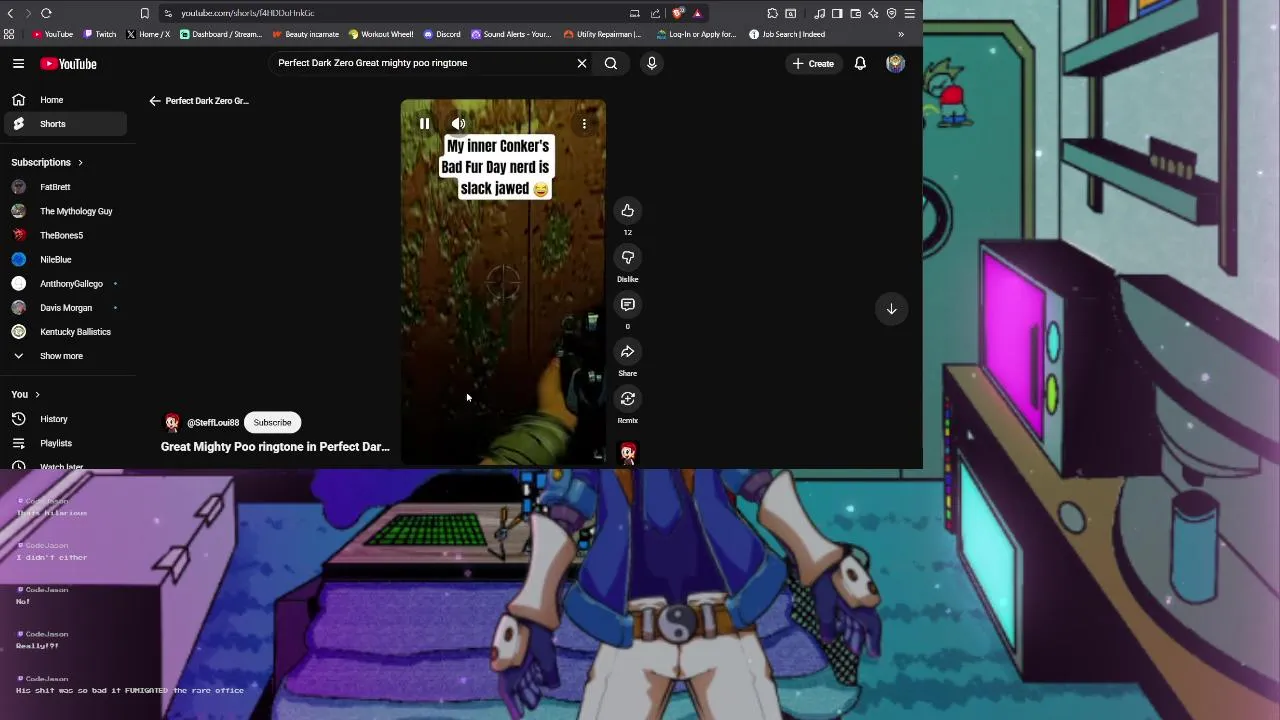Open the Davis Morgan channel

65,308
